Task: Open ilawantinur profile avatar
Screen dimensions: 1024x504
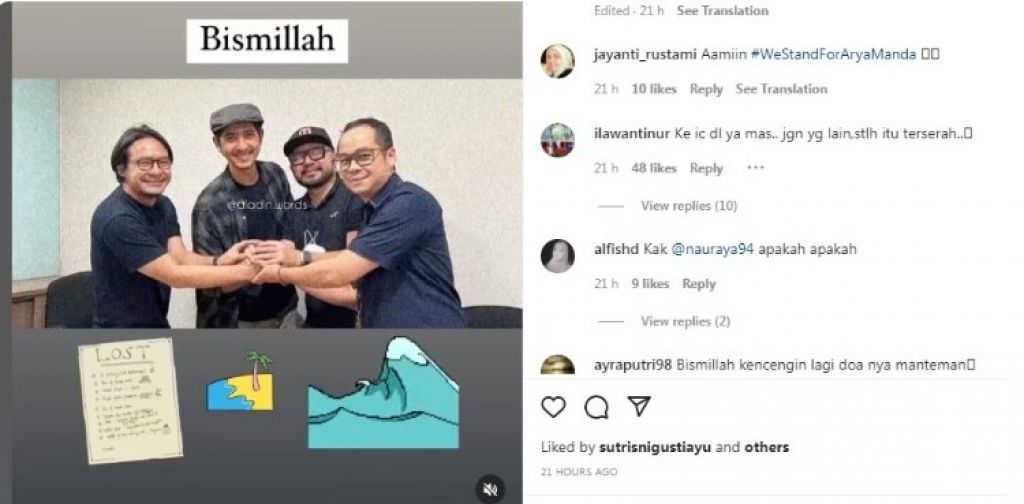Action: (x=558, y=140)
